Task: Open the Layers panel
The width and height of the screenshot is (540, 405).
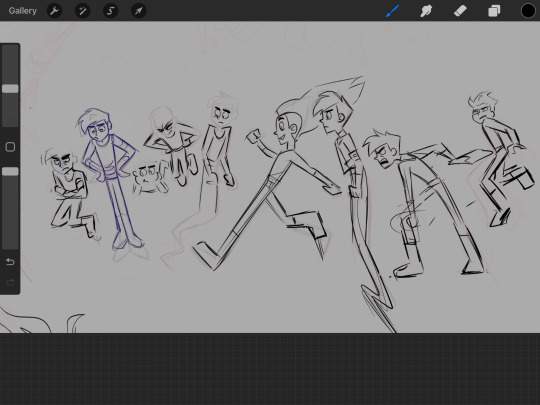Action: [494, 11]
